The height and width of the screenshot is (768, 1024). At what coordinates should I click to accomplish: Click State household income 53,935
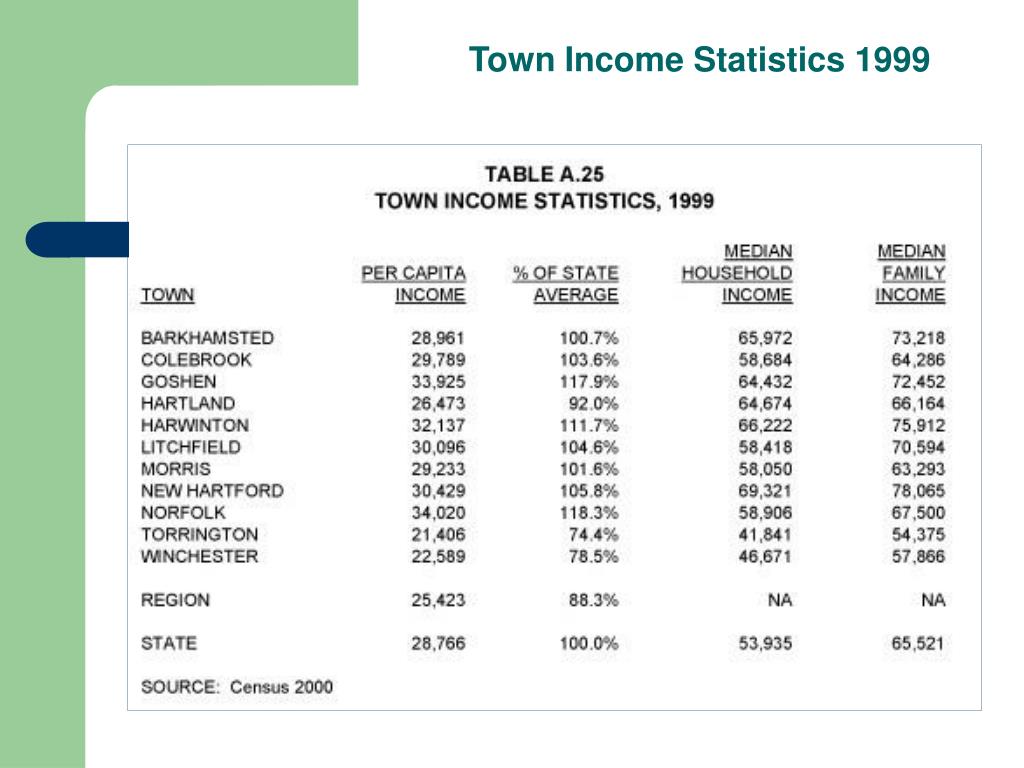[x=765, y=643]
